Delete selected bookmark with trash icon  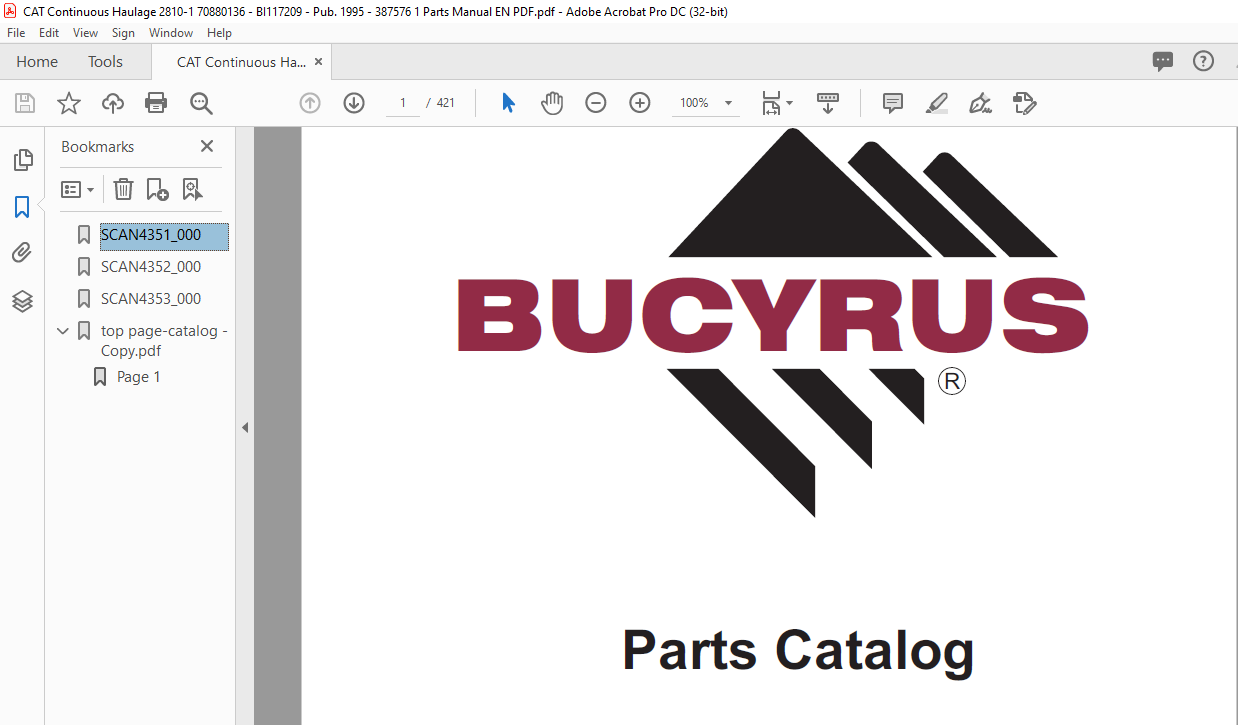point(123,189)
